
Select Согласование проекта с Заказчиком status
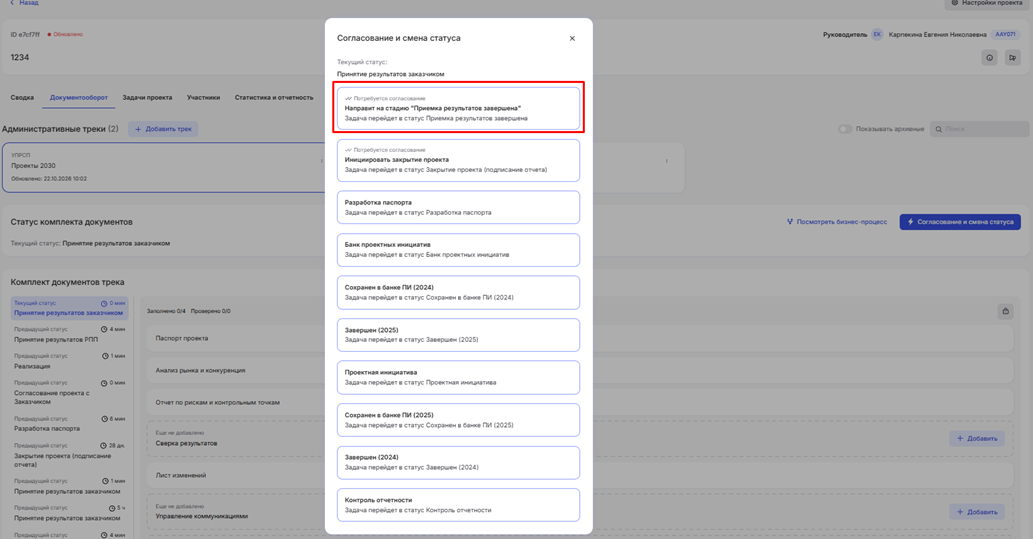click(69, 392)
